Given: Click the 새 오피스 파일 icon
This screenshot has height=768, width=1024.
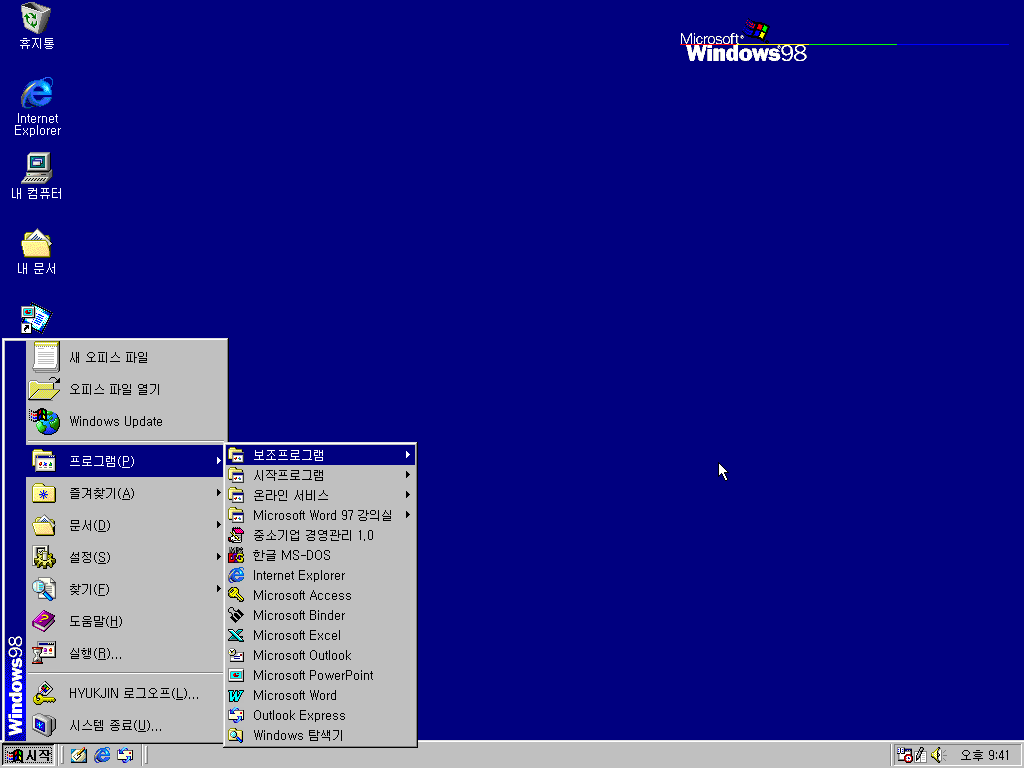Looking at the screenshot, I should click(45, 357).
